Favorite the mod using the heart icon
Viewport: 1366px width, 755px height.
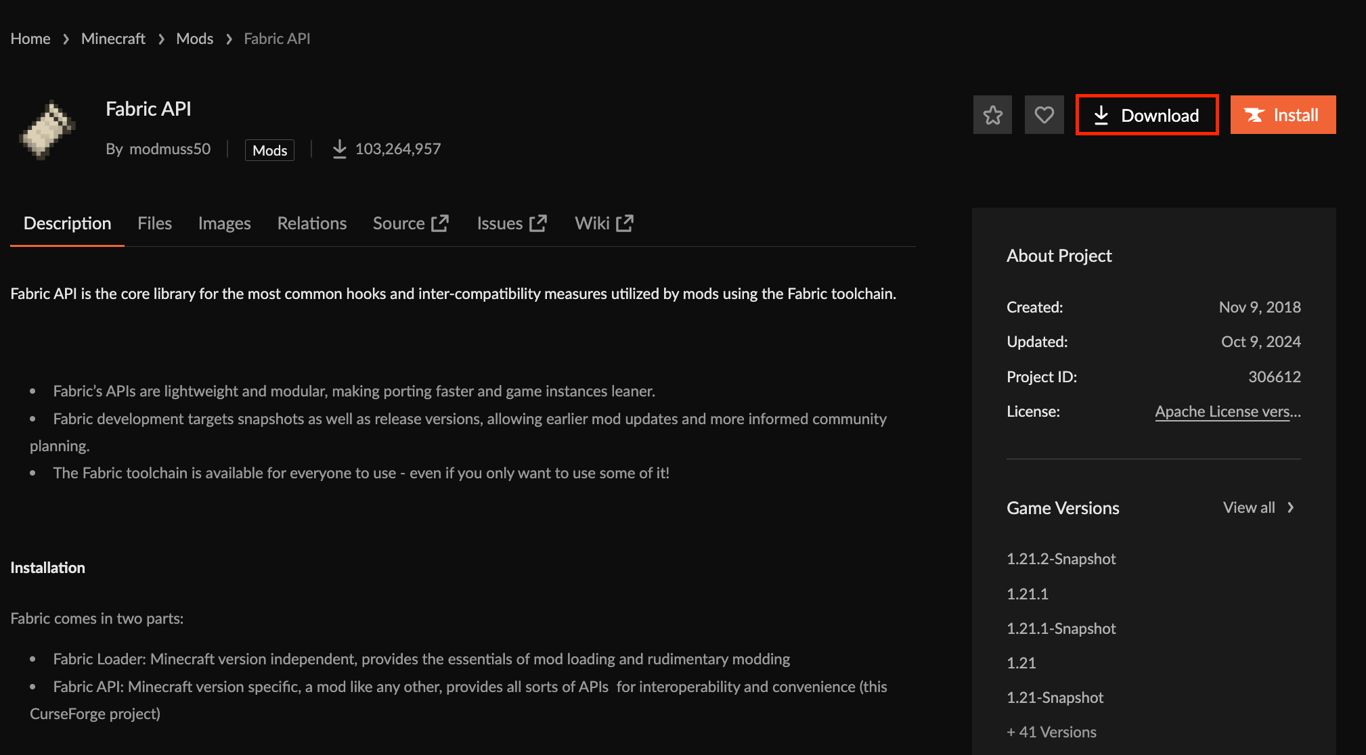click(x=1044, y=114)
